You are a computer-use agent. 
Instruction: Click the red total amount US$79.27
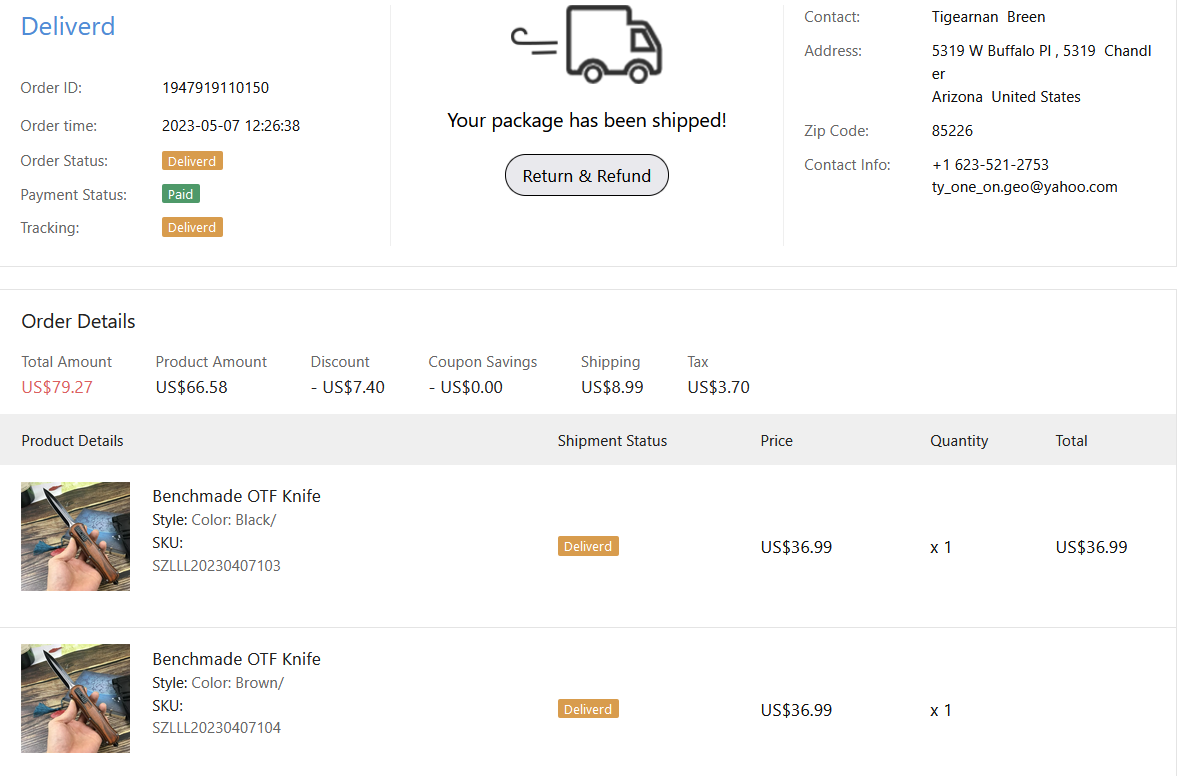pos(57,387)
